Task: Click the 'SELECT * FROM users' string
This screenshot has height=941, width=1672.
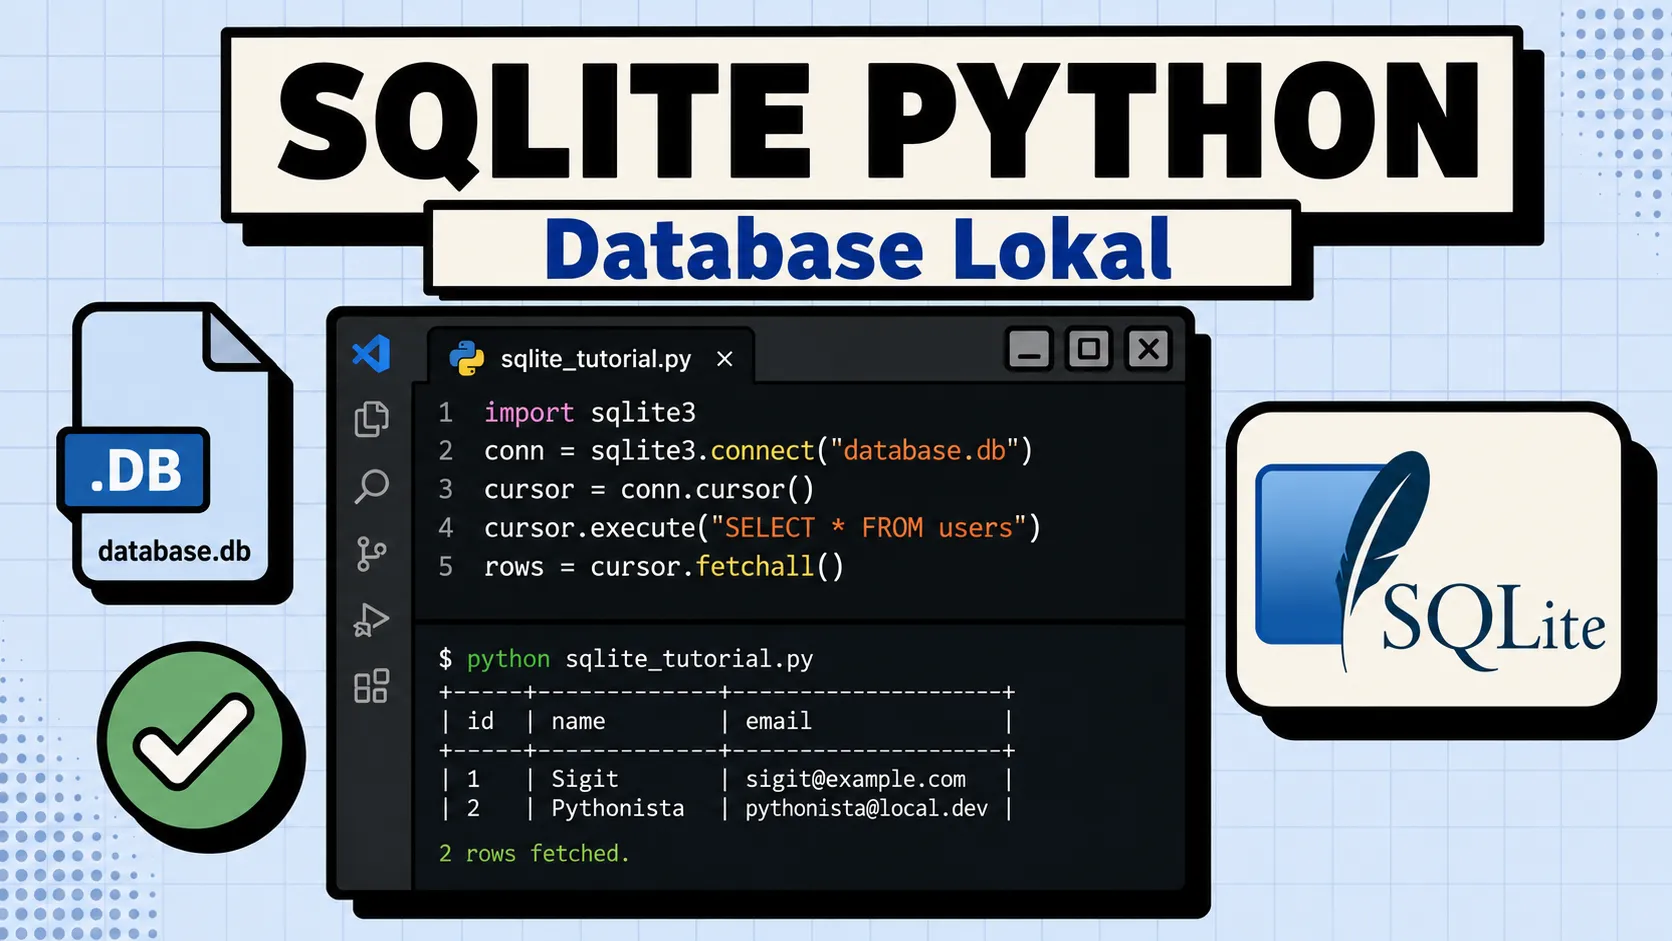Action: point(869,527)
